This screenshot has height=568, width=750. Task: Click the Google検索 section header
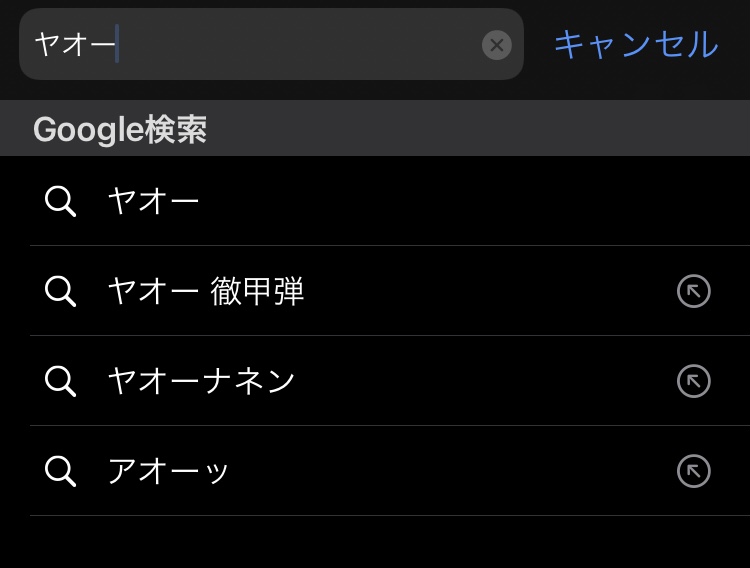coord(120,129)
